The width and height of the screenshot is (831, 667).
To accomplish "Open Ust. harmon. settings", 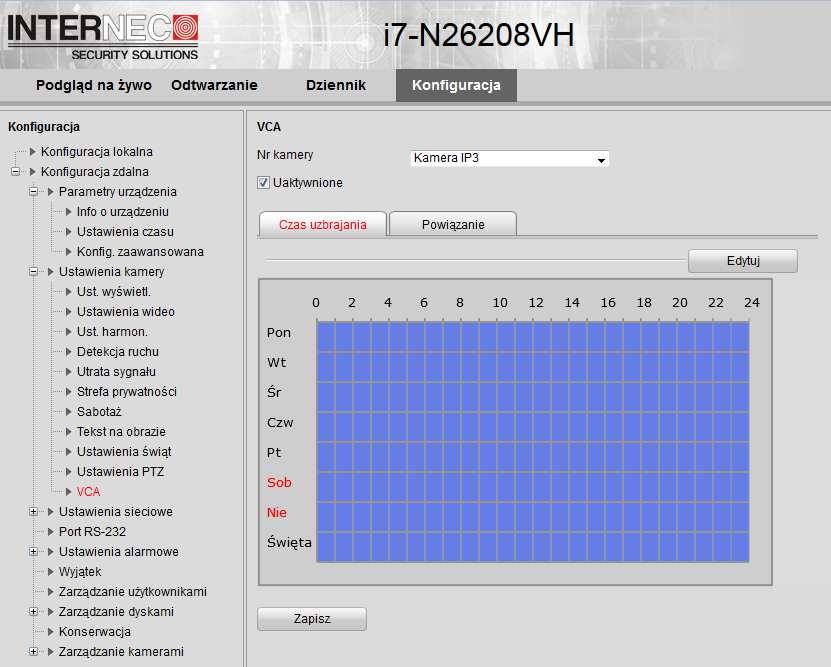I will tap(112, 332).
